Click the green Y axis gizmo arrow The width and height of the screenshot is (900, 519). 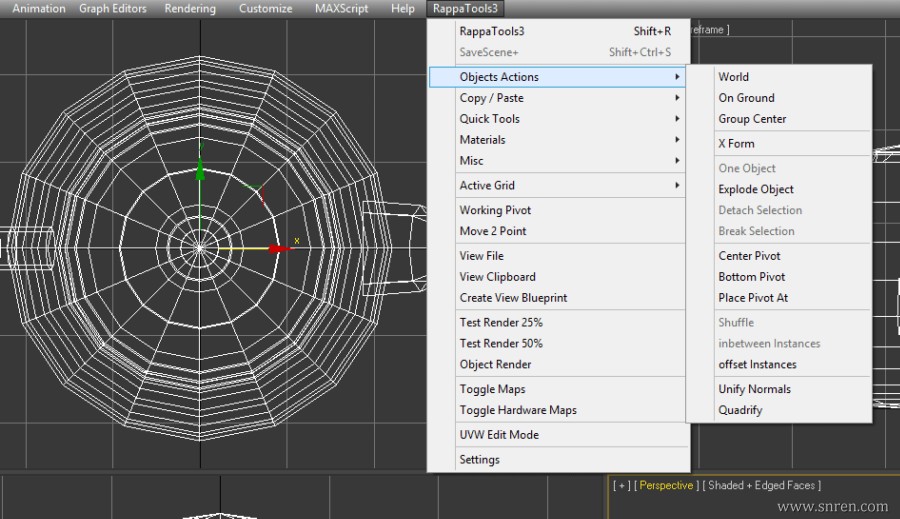(200, 170)
